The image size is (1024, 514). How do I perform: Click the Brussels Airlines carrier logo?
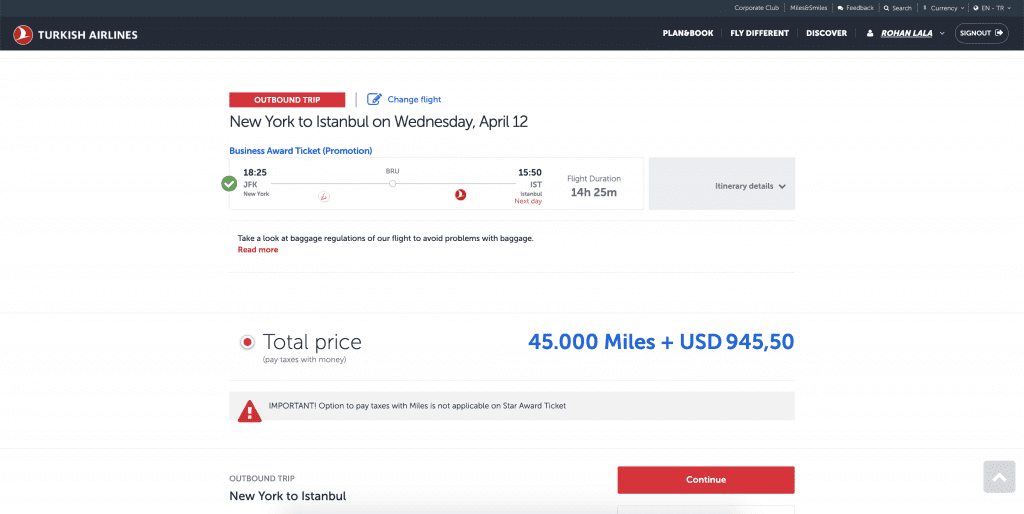click(323, 196)
